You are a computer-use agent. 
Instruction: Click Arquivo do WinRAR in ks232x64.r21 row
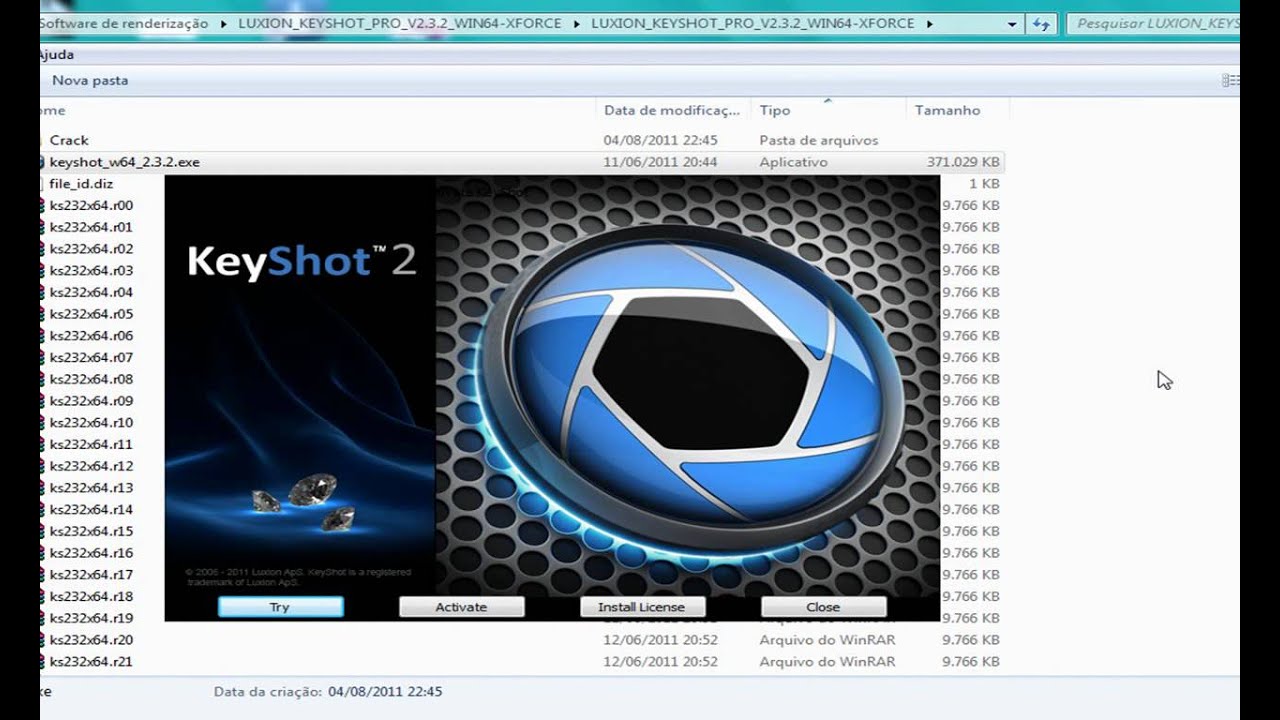827,662
